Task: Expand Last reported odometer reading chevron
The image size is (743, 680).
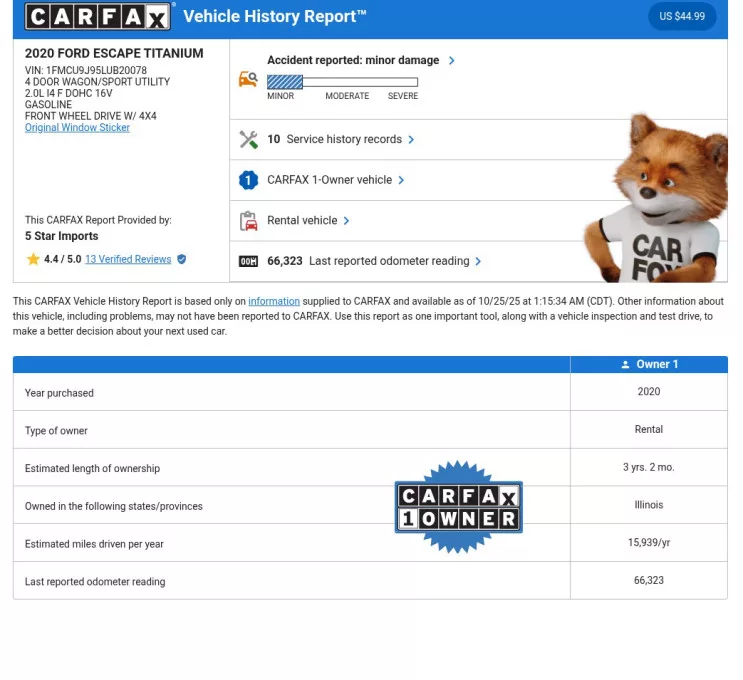Action: (479, 262)
